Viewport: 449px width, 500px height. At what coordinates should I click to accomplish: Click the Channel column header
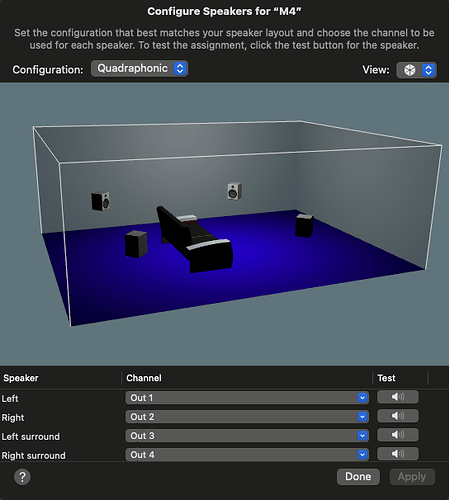pos(144,378)
